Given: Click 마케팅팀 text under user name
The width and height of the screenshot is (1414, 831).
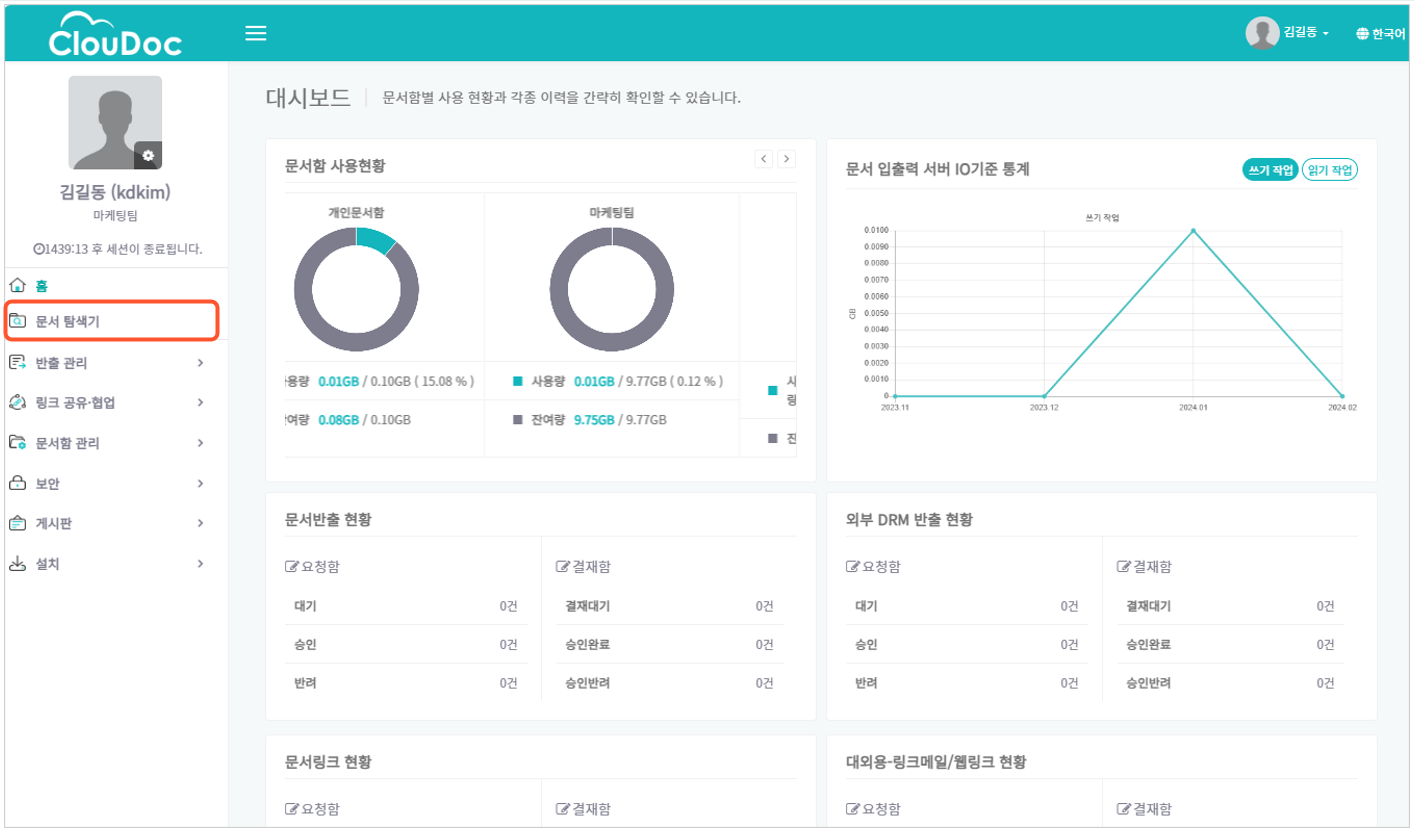Looking at the screenshot, I should click(115, 215).
